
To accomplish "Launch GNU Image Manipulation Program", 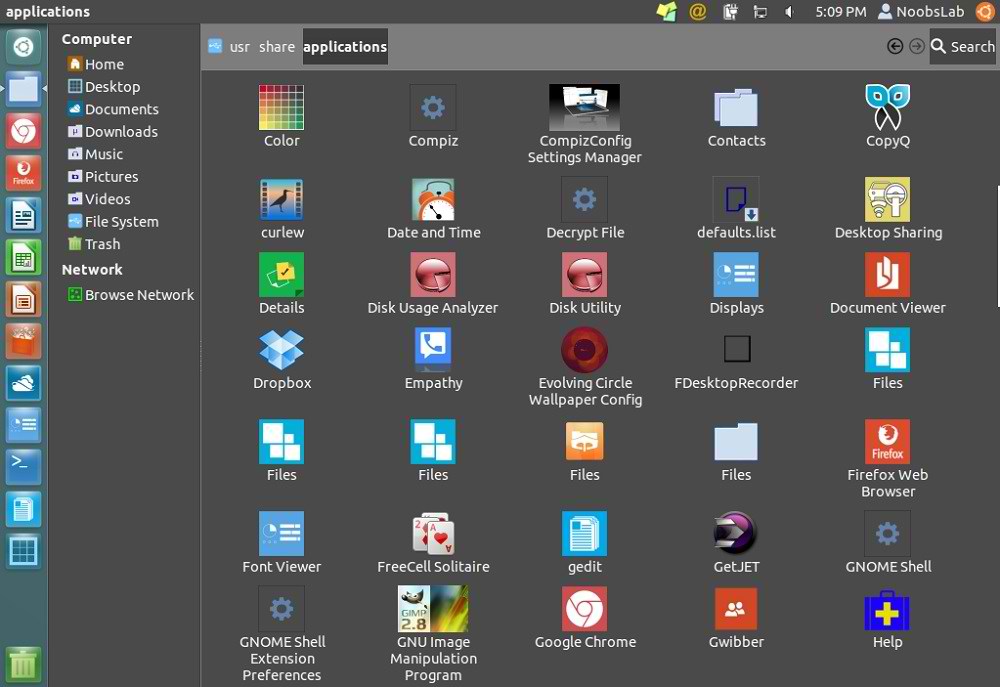I will pyautogui.click(x=433, y=609).
